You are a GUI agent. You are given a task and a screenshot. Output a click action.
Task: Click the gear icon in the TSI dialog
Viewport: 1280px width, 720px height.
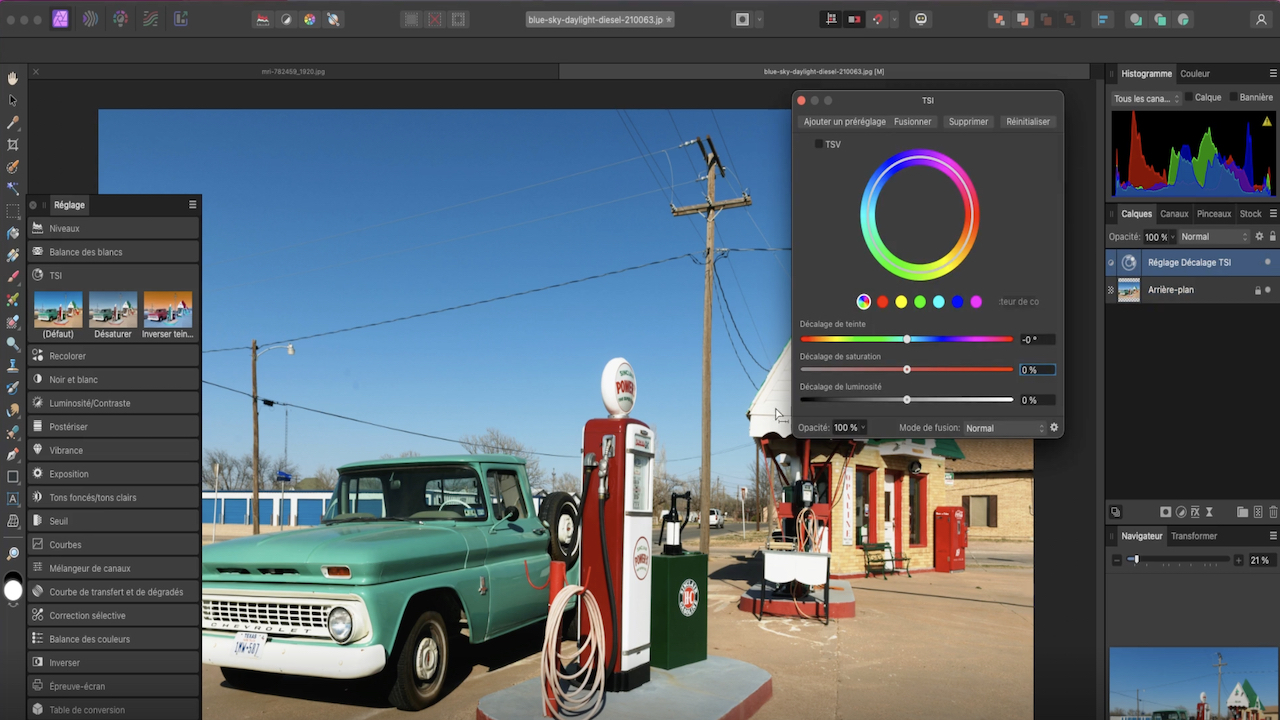pos(1053,428)
